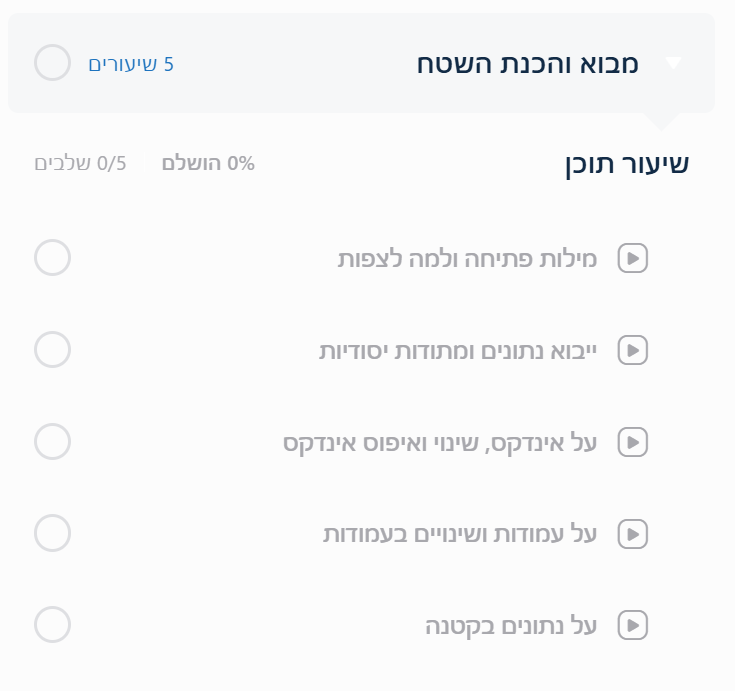The image size is (735, 691).
Task: Click video icon beside "מילות פתיחה ולמה לצפות"
Action: (633, 259)
